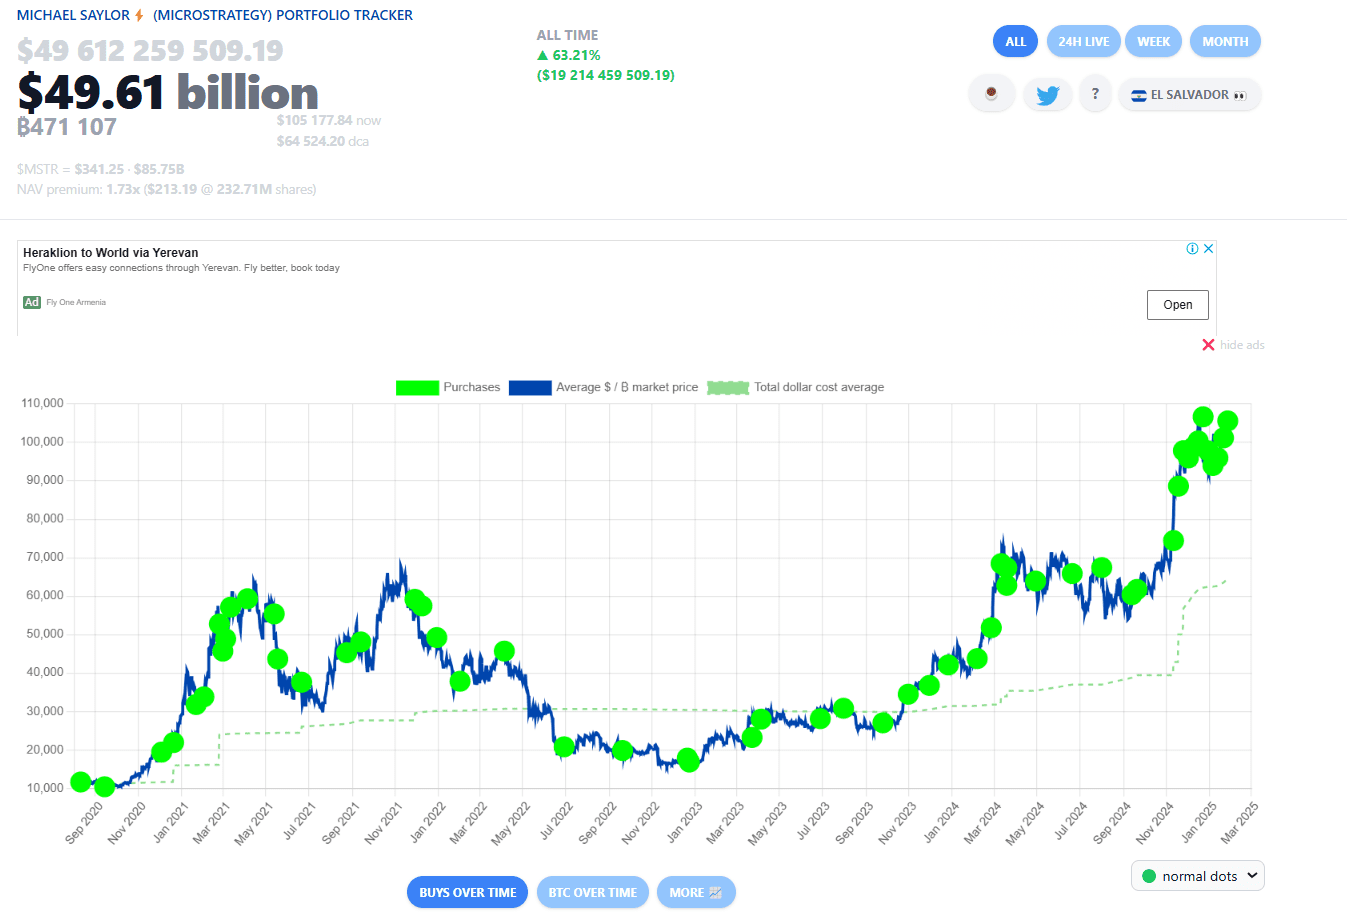
Task: Click the ad info icon in the banner
Action: click(x=1191, y=248)
